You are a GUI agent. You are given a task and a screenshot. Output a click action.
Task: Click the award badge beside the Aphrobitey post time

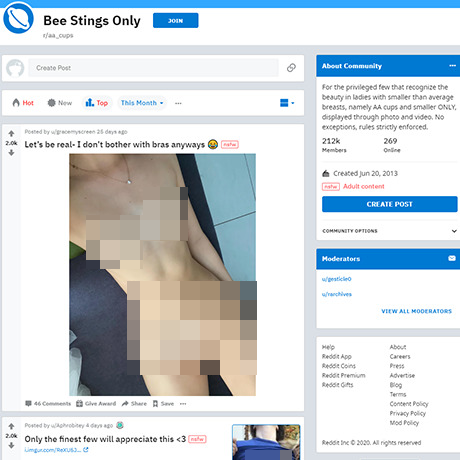(x=120, y=425)
